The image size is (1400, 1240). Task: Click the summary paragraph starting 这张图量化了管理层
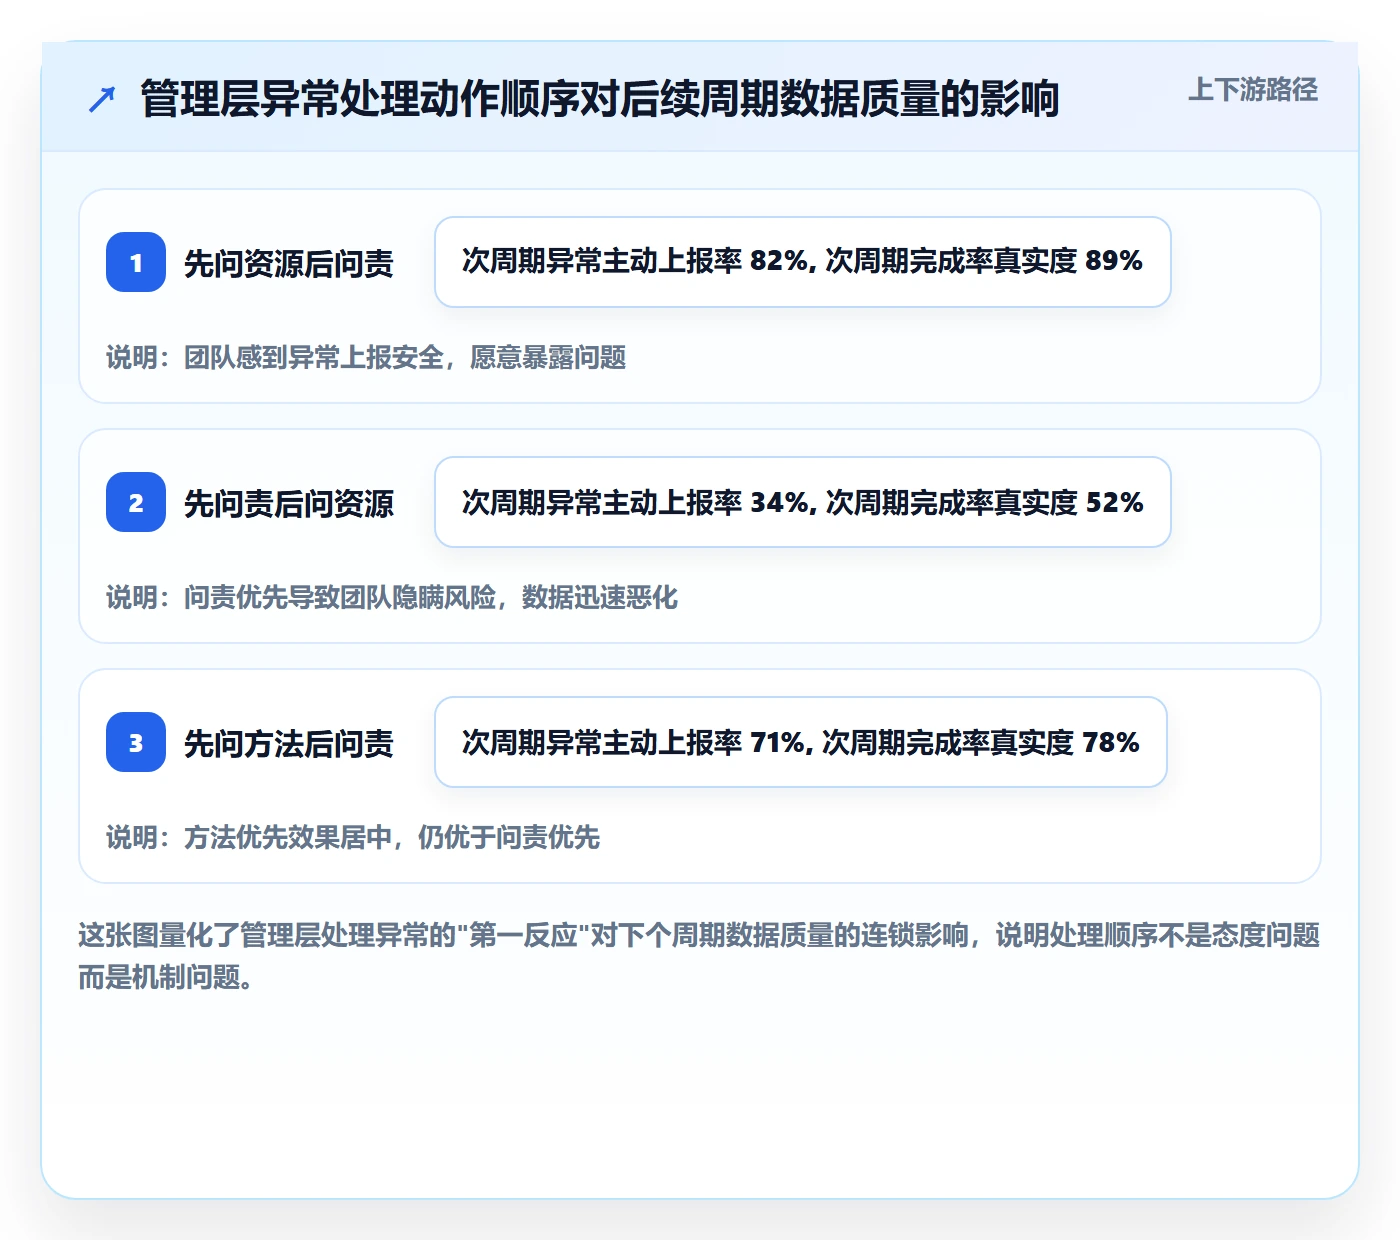tap(699, 956)
